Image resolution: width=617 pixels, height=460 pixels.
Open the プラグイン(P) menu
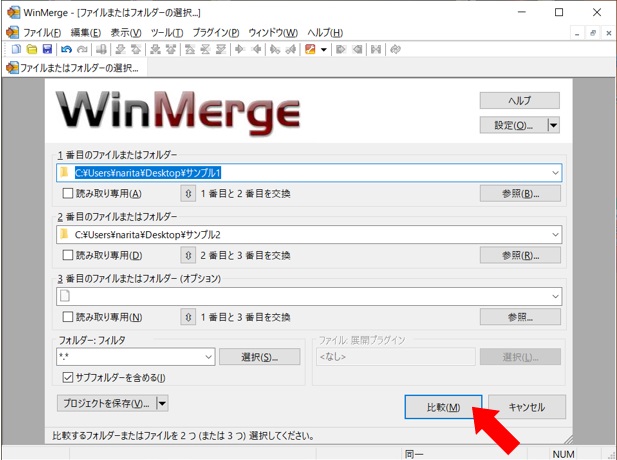(x=216, y=33)
